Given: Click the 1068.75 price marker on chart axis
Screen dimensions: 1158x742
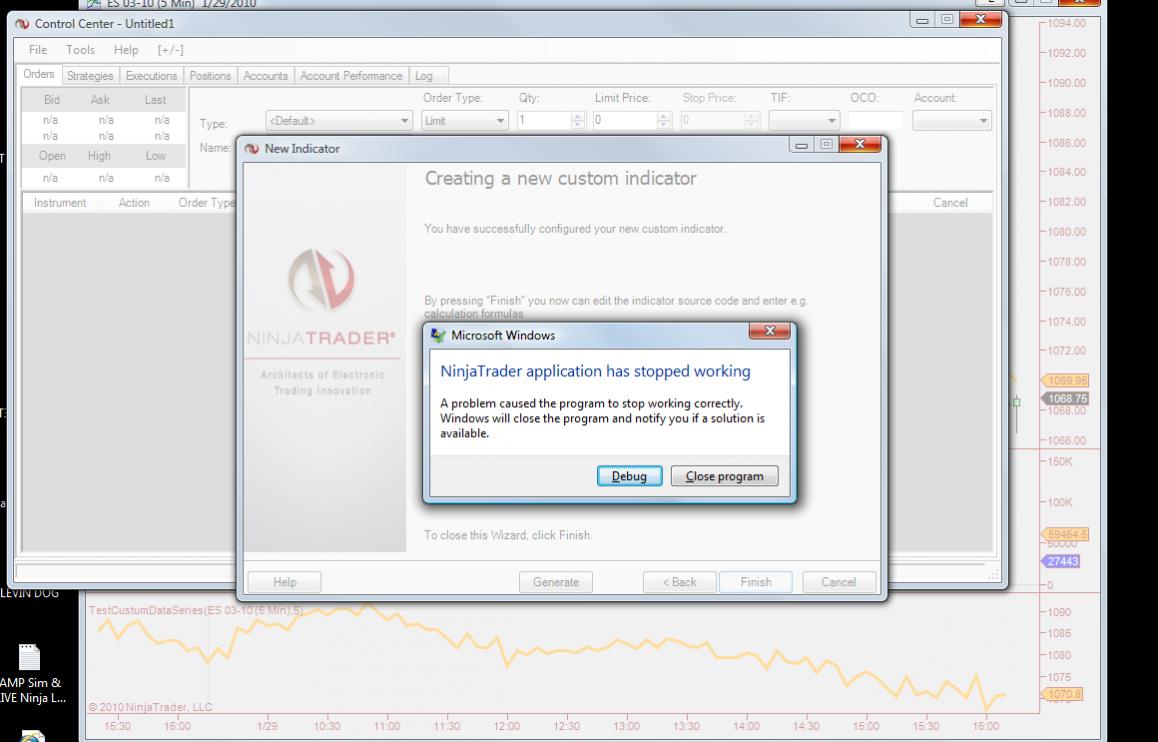Looking at the screenshot, I should pyautogui.click(x=1066, y=399).
